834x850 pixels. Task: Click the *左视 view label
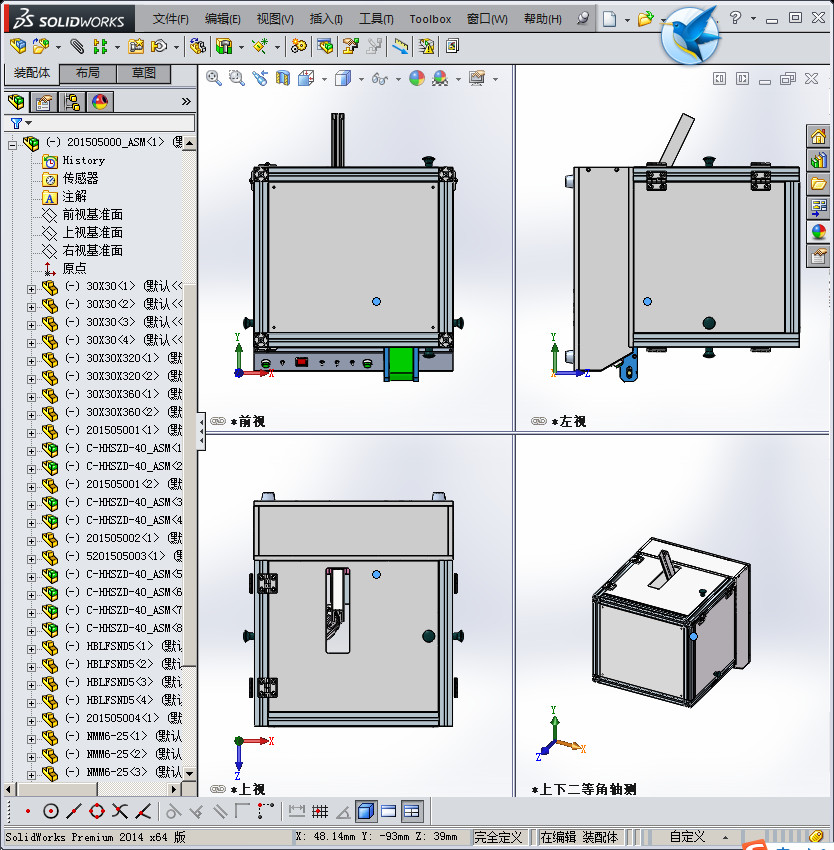(x=569, y=421)
